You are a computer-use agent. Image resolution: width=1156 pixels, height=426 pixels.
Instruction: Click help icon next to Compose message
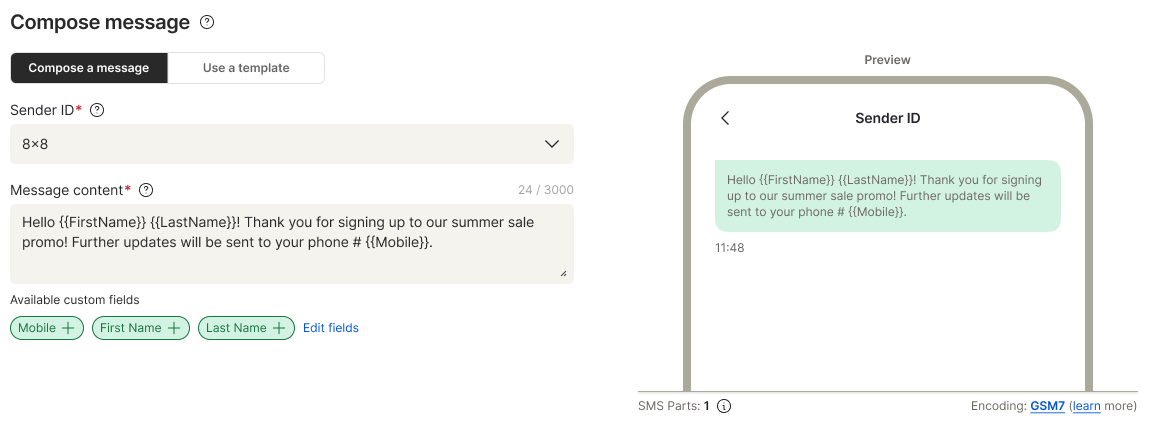(207, 22)
